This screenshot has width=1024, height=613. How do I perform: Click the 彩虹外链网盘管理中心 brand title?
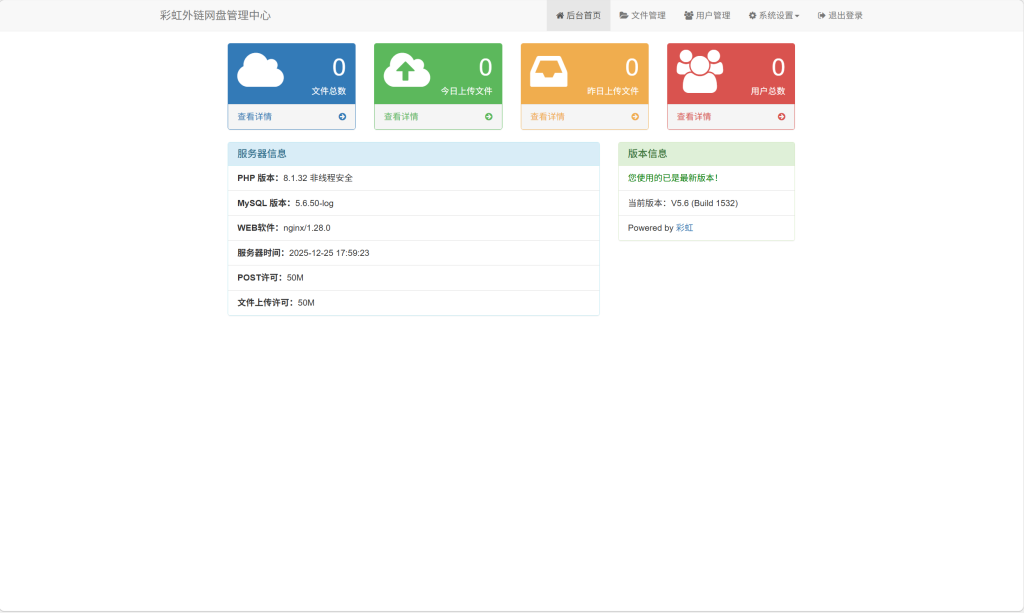coord(215,16)
